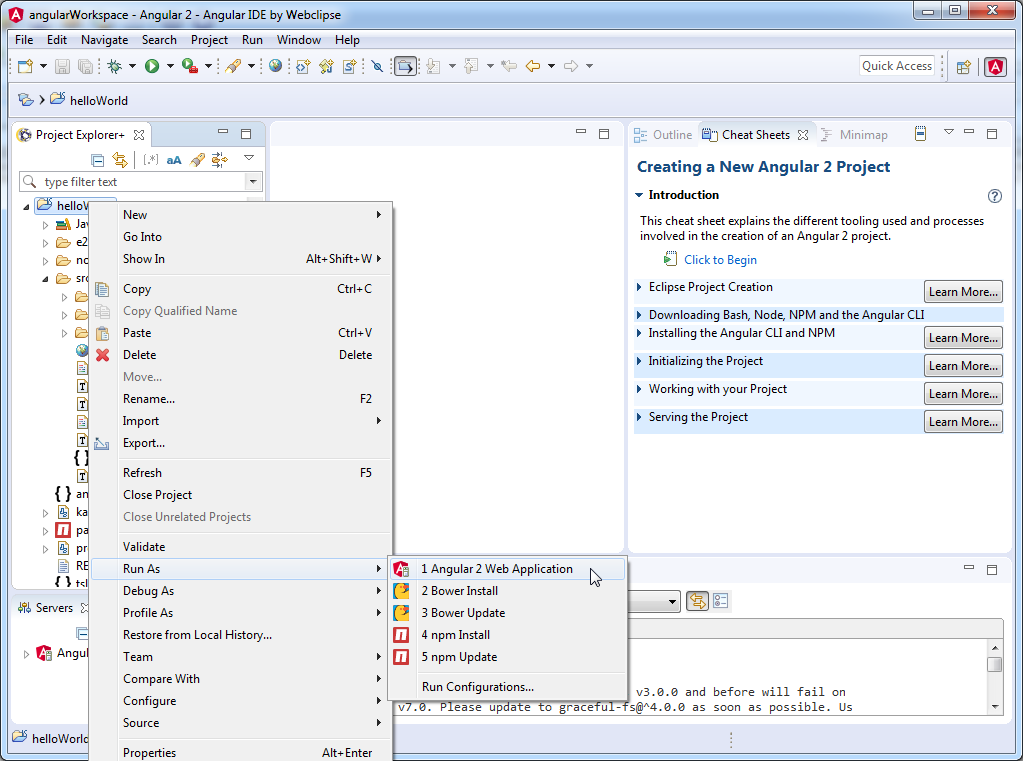This screenshot has width=1023, height=761.
Task: Collapse the Introduction section
Action: point(639,194)
